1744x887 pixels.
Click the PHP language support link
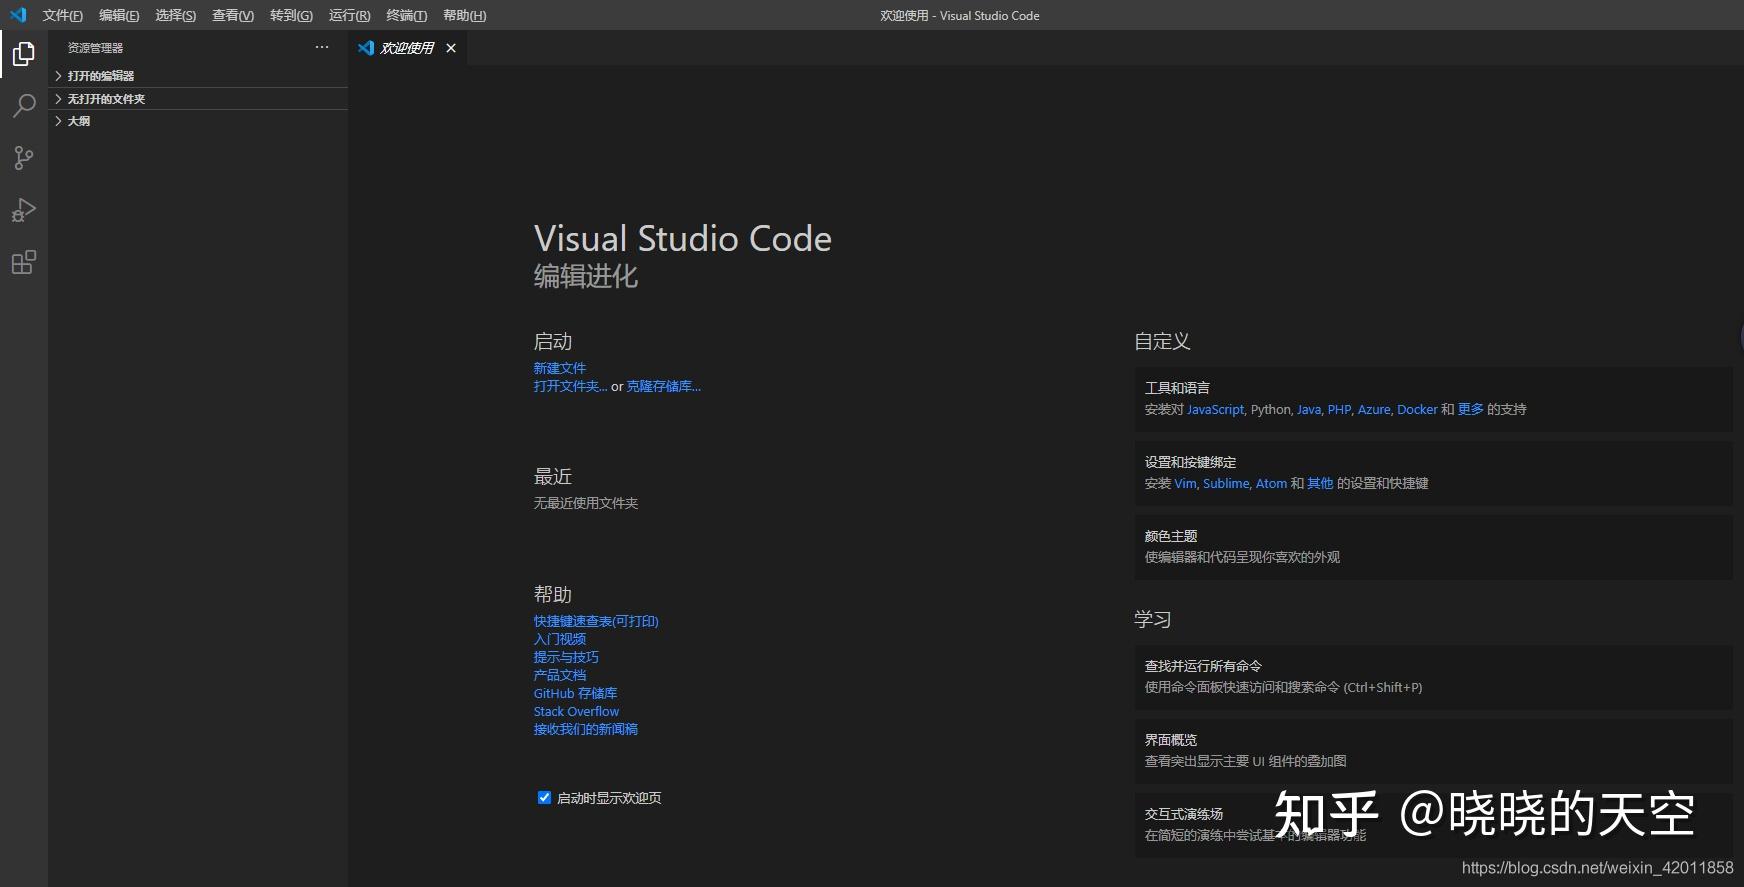pyautogui.click(x=1339, y=409)
